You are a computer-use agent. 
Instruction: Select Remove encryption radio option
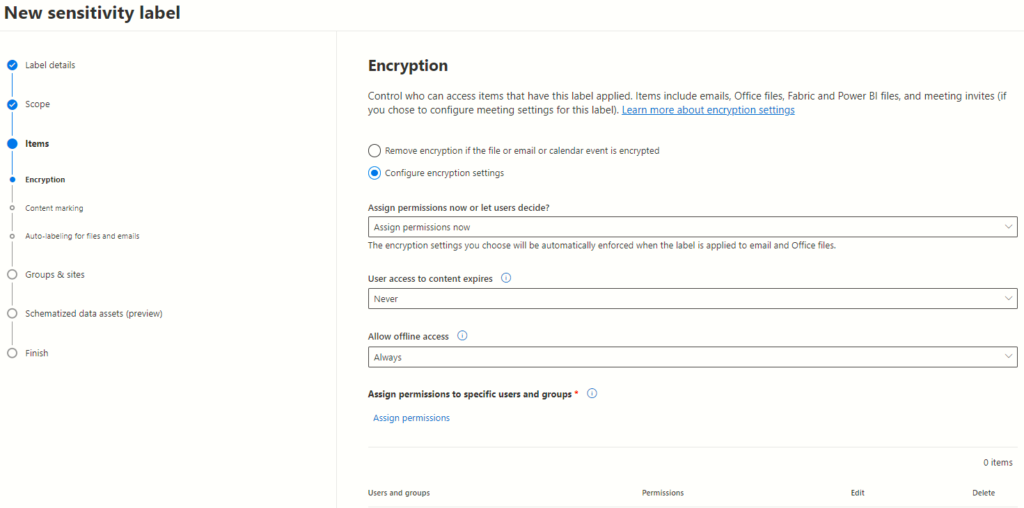pos(374,151)
